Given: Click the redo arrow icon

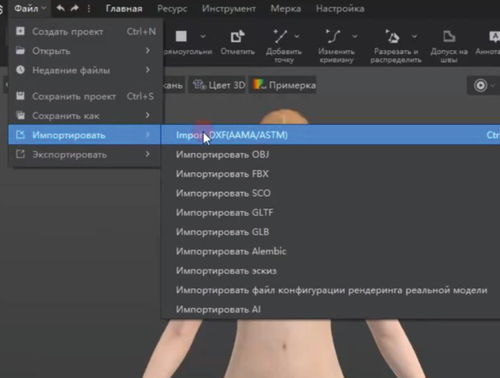Looking at the screenshot, I should [74, 8].
